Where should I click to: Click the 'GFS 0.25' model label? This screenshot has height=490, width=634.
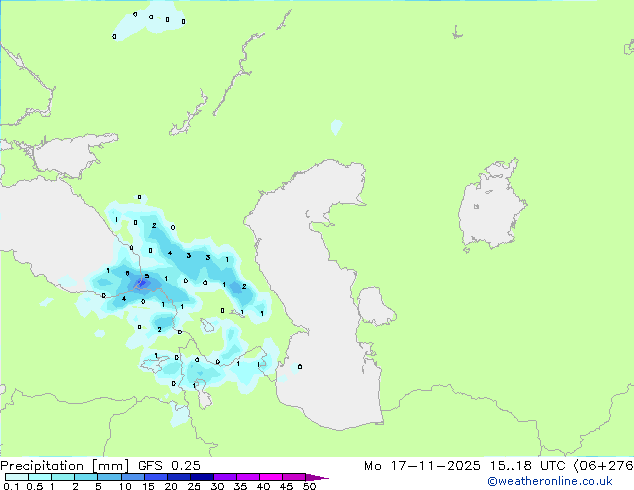(x=169, y=466)
